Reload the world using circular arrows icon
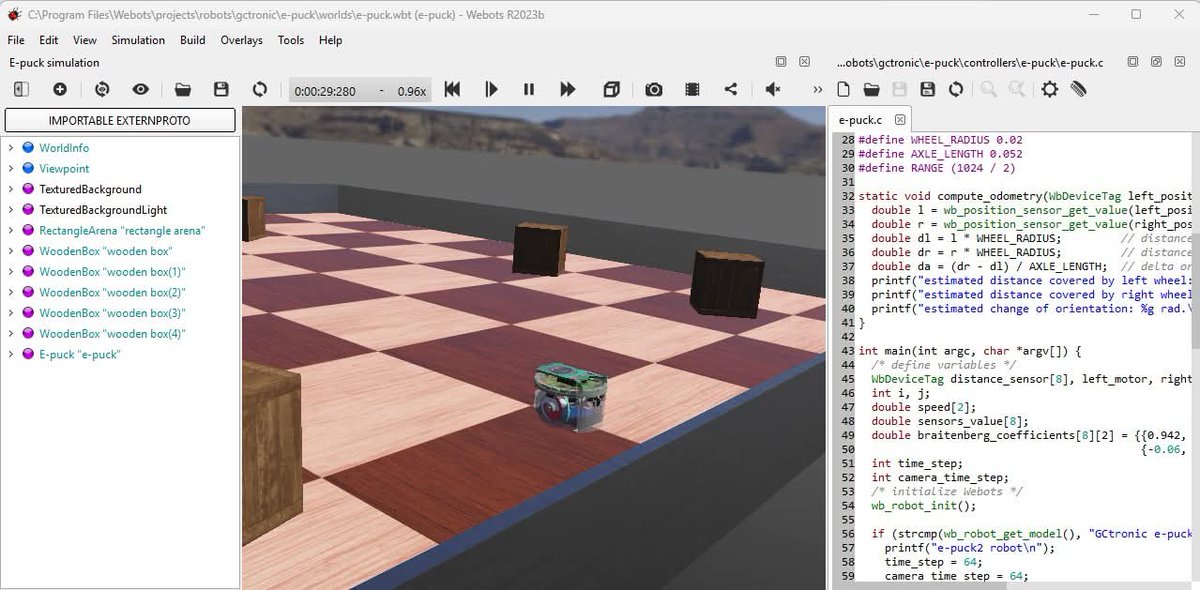Viewport: 1200px width, 590px height. 260,89
